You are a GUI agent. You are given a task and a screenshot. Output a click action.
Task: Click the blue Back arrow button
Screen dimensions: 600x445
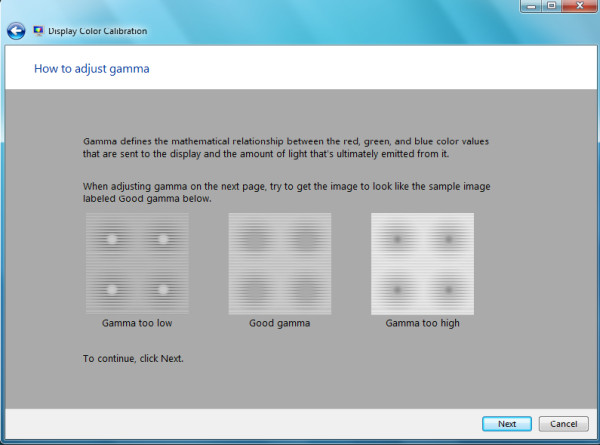[16, 31]
